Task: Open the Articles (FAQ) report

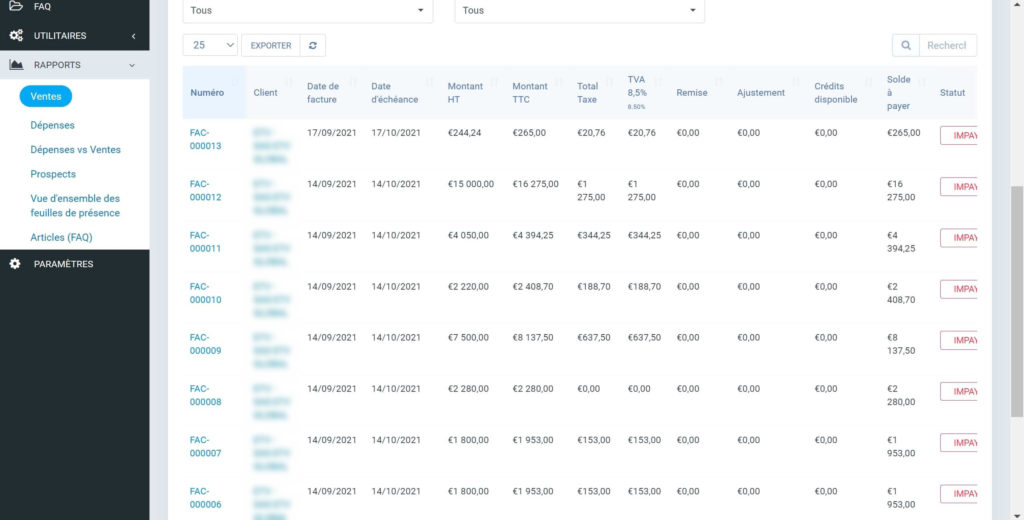Action: (x=61, y=237)
